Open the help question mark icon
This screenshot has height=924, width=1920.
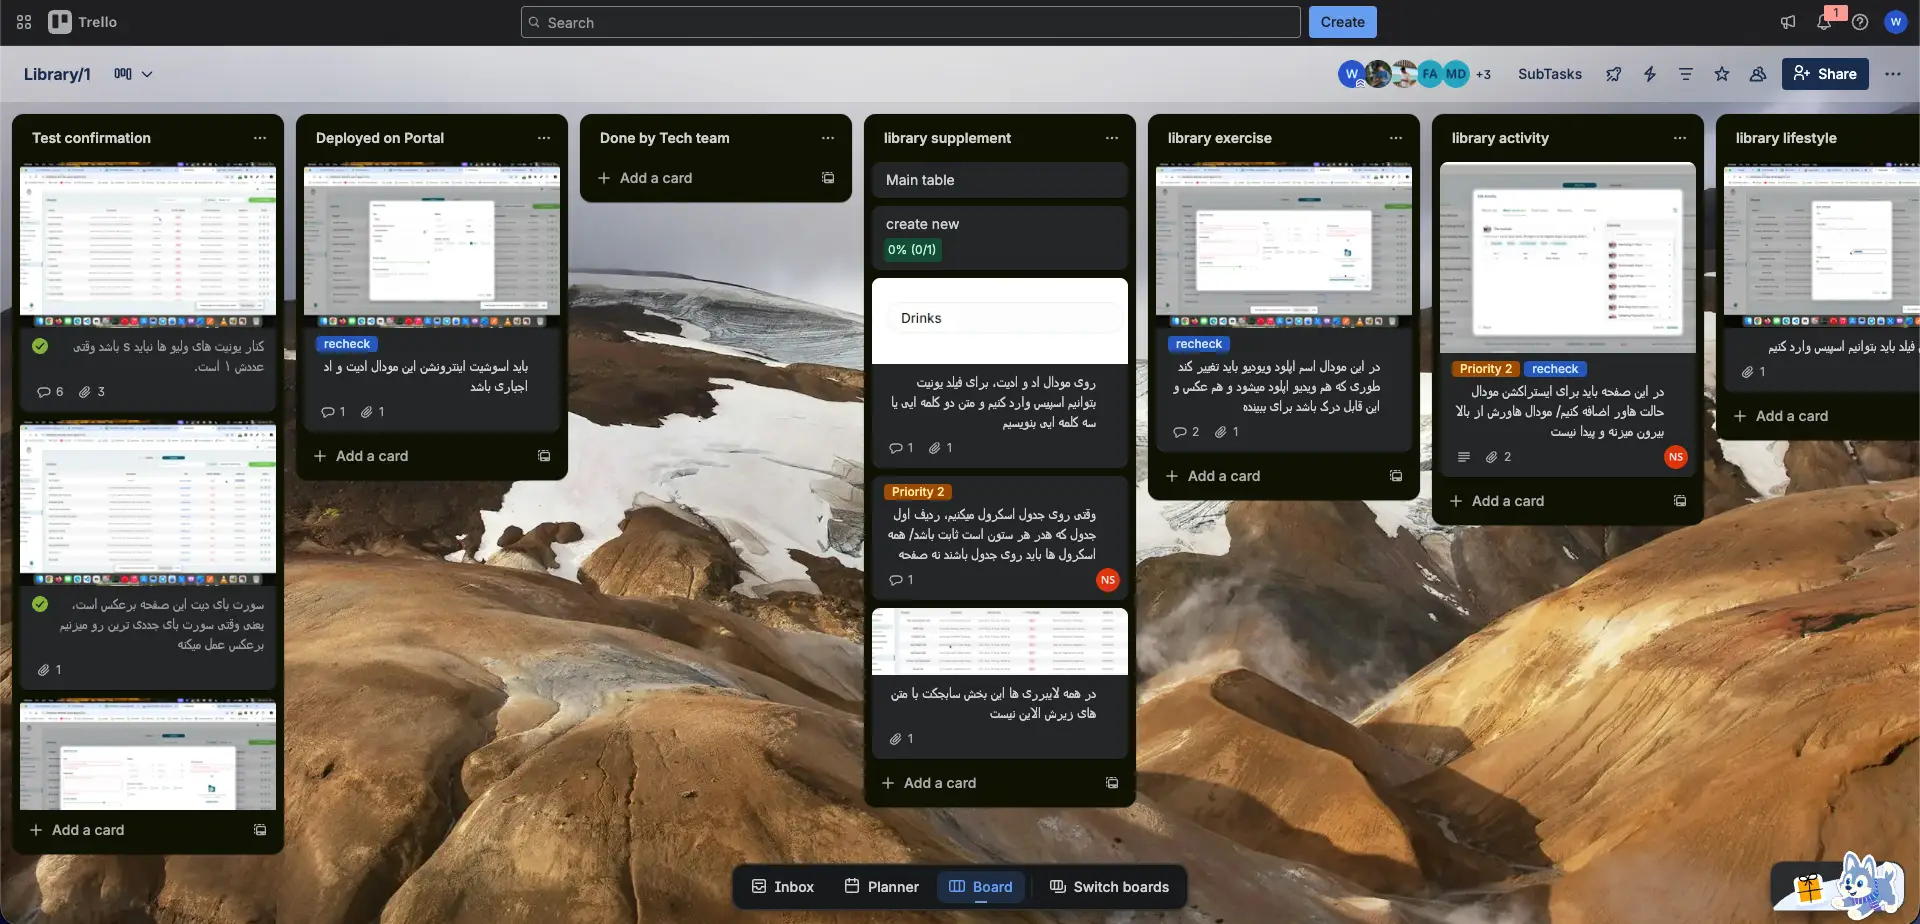(1860, 22)
